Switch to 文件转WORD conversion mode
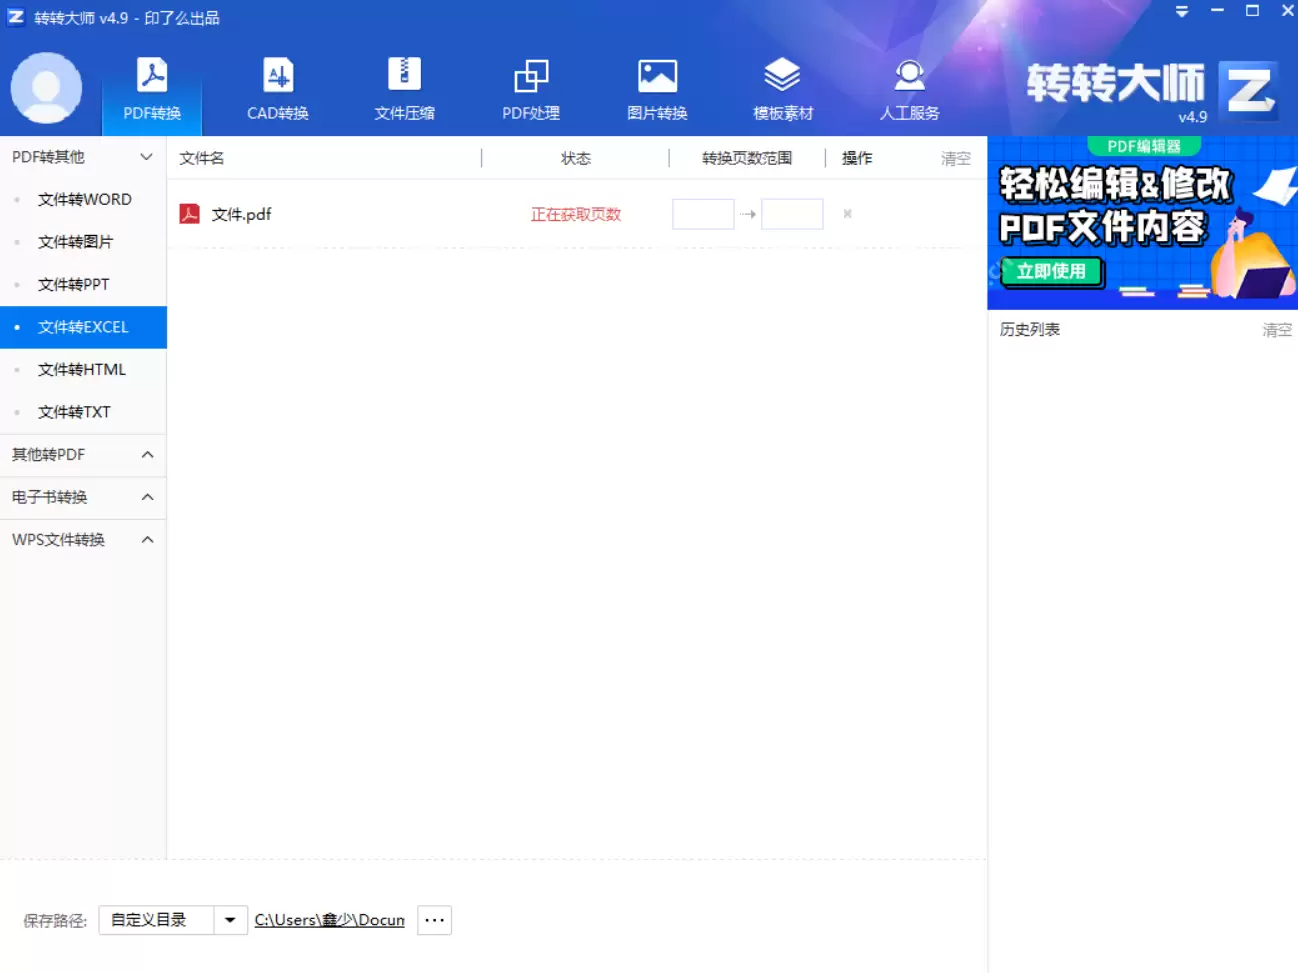 [x=85, y=199]
